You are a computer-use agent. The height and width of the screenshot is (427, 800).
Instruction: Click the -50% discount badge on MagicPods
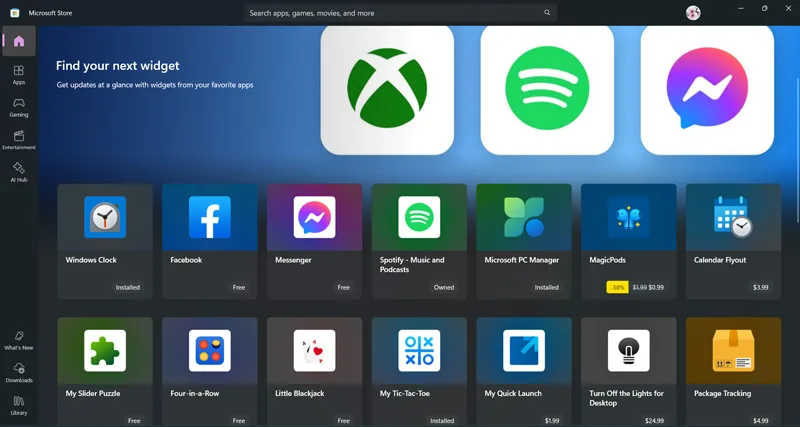click(617, 287)
